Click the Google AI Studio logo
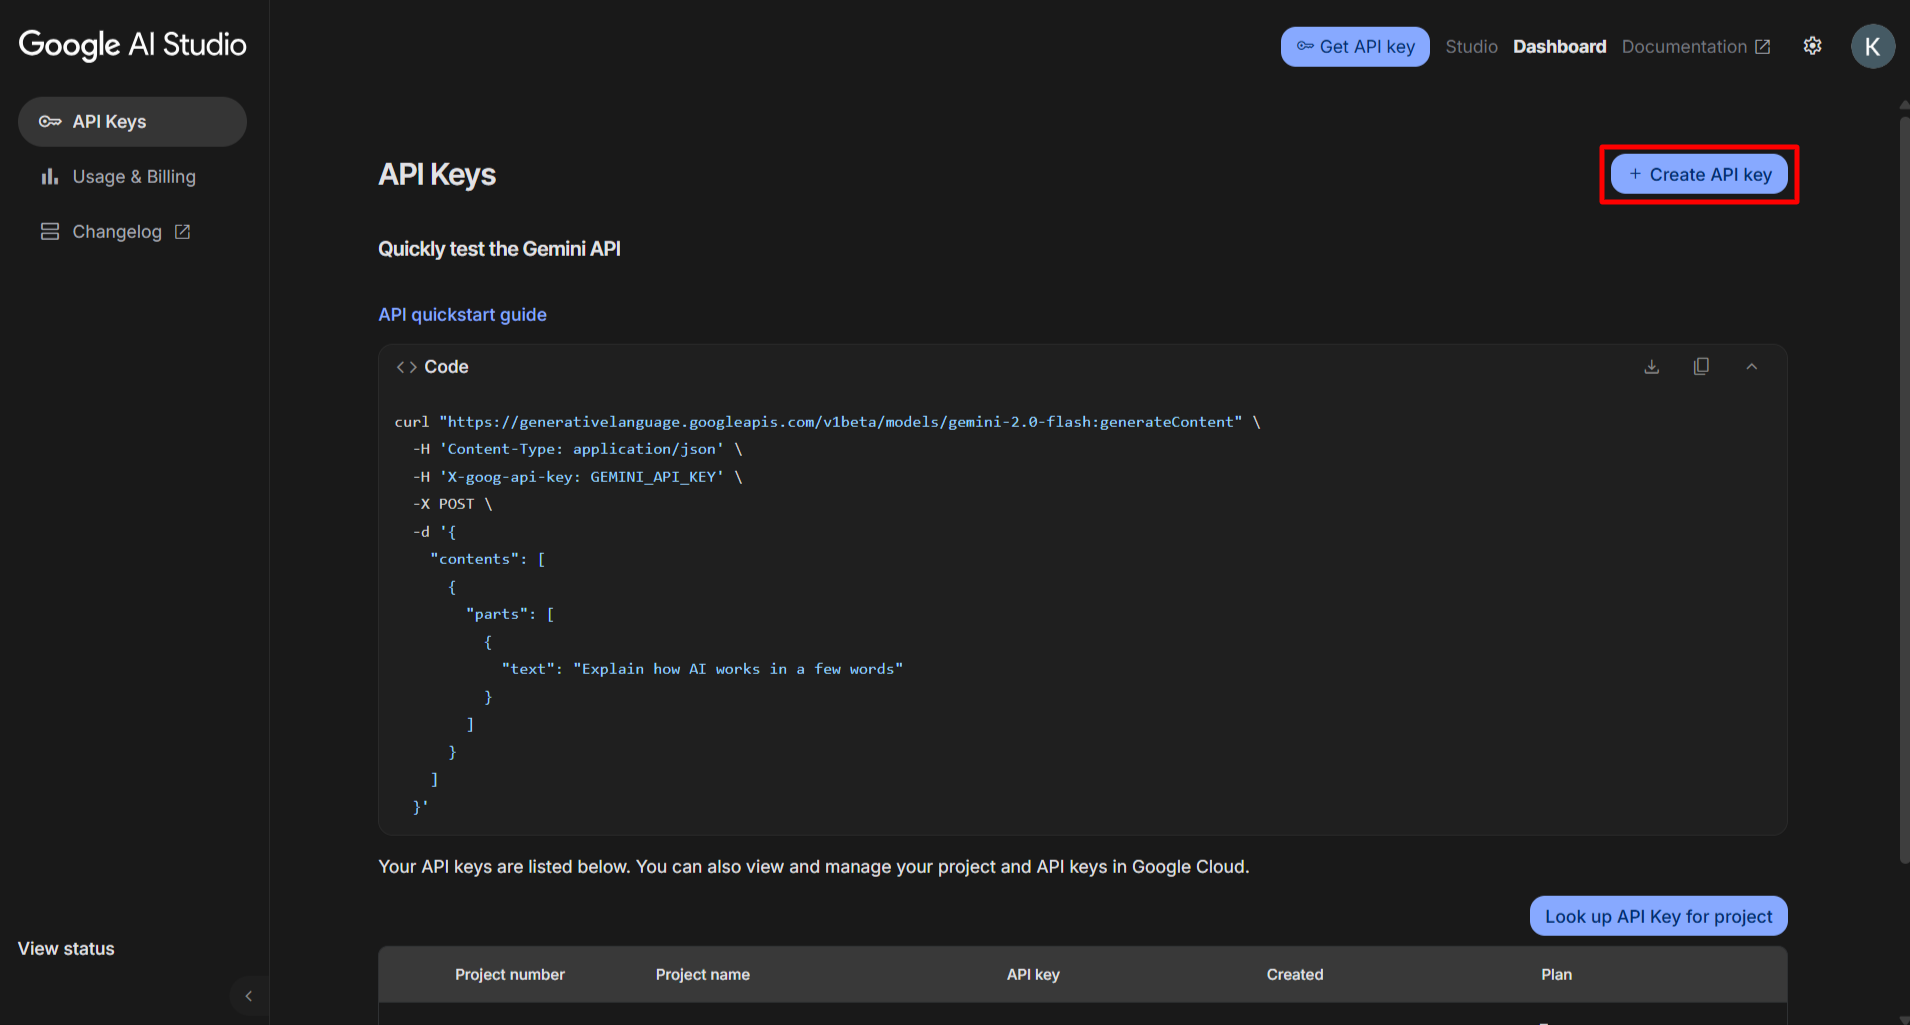Image resolution: width=1910 pixels, height=1025 pixels. coord(132,45)
